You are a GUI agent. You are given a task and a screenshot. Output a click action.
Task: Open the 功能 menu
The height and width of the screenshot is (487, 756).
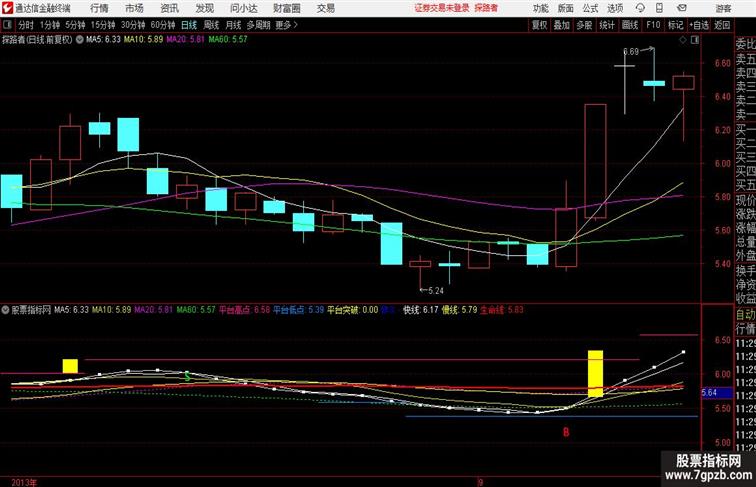coord(540,8)
